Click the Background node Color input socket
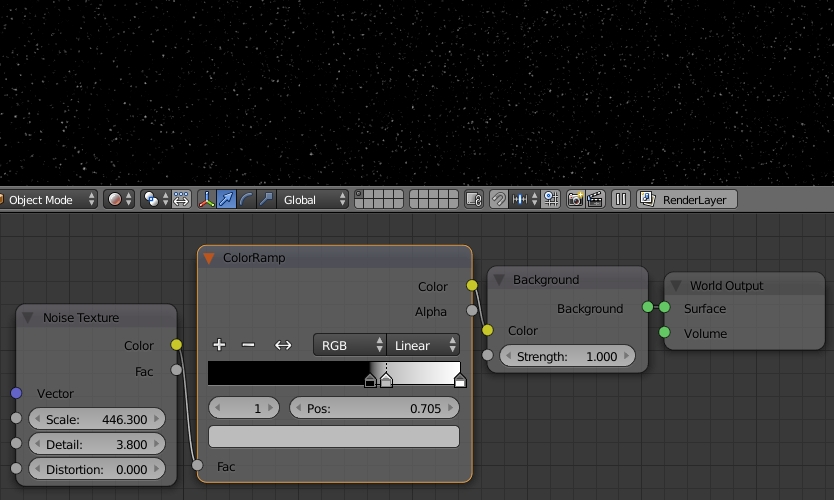The width and height of the screenshot is (834, 500). (x=488, y=330)
